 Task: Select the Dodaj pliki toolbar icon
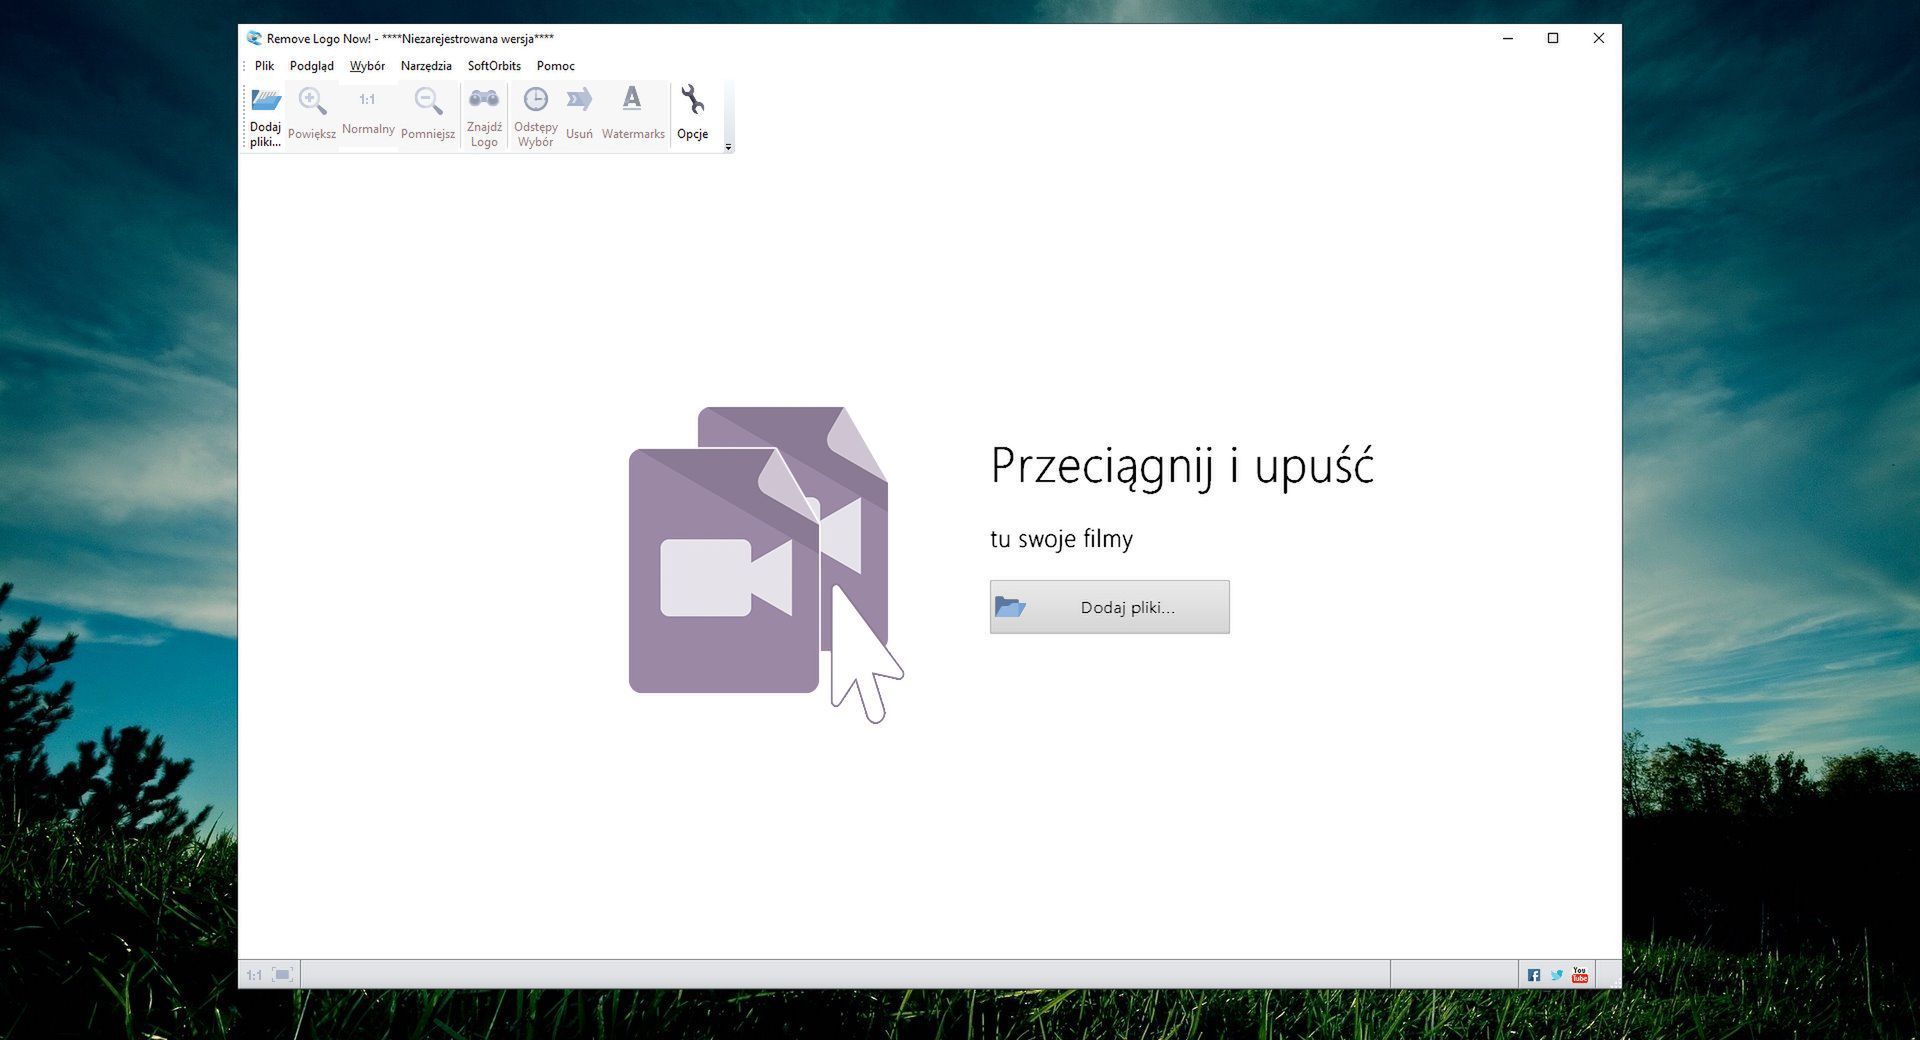[x=264, y=110]
